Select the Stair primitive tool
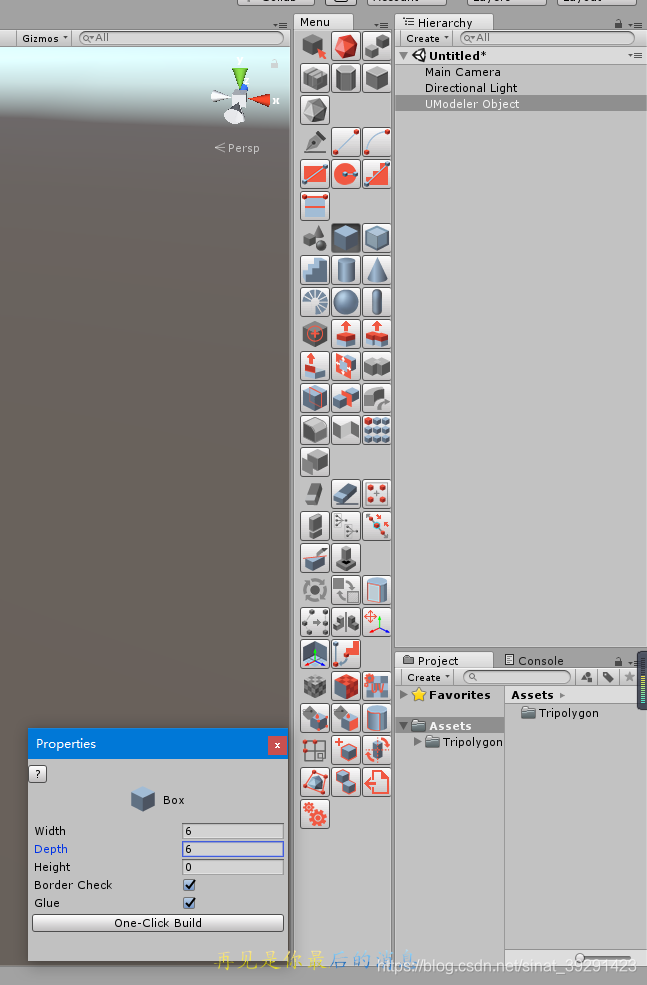The height and width of the screenshot is (985, 647). tap(315, 270)
